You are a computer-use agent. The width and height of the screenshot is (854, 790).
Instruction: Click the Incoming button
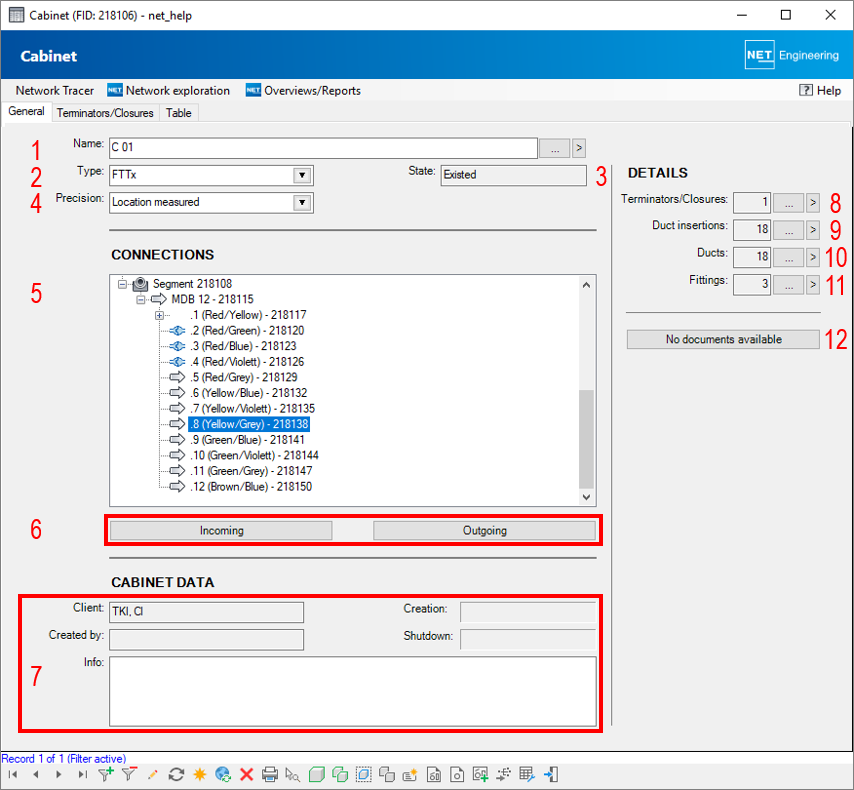coord(221,531)
